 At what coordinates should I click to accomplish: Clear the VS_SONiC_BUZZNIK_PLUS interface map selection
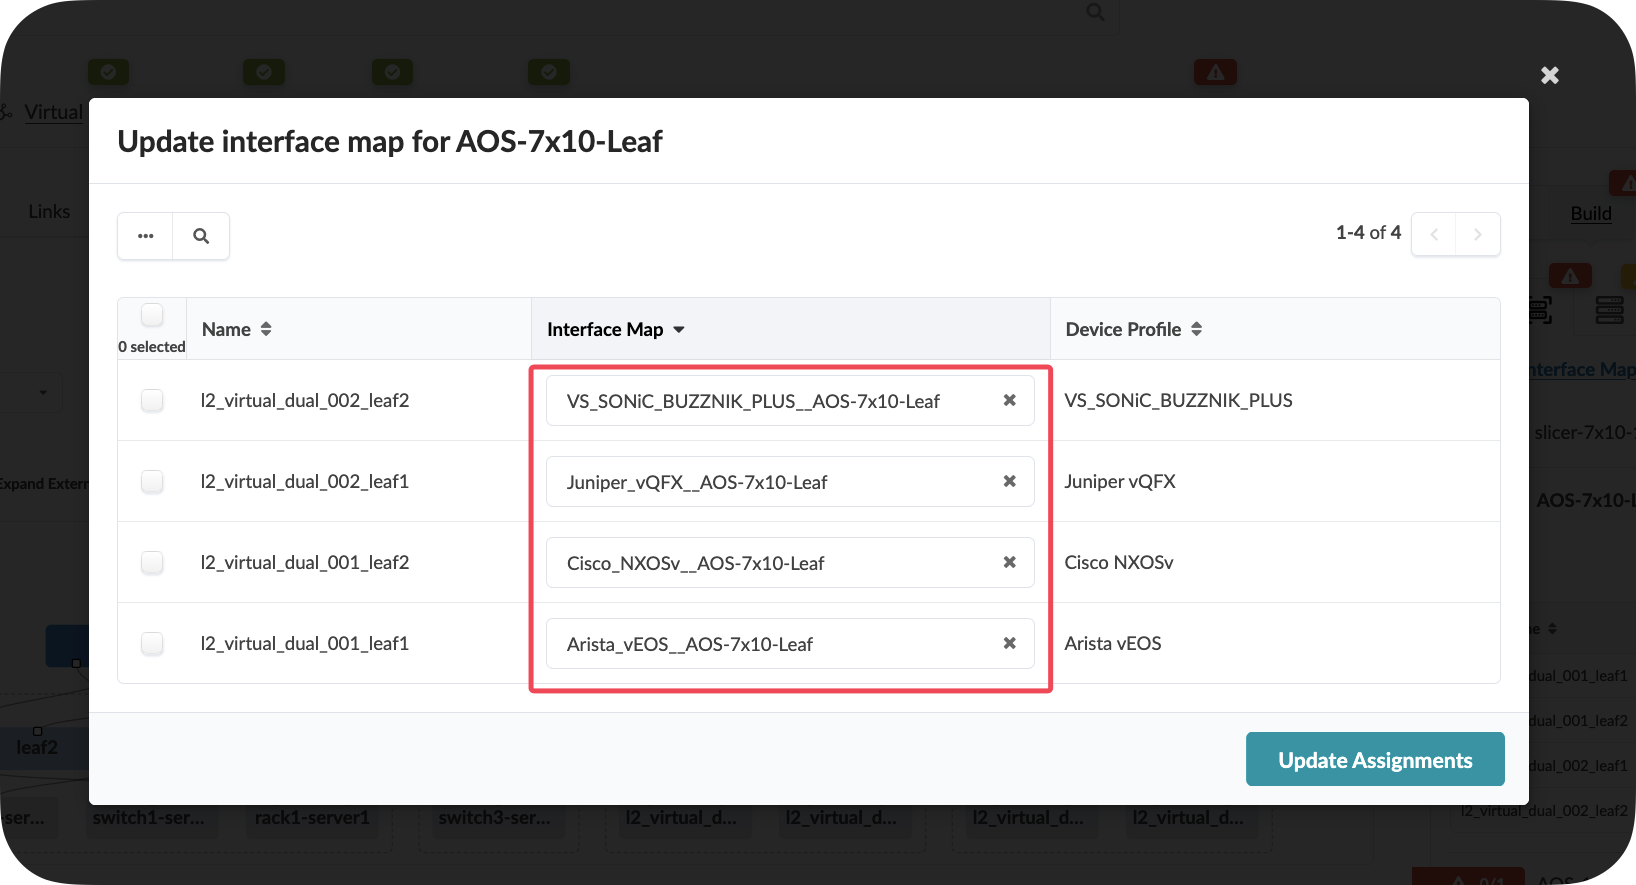(1009, 400)
